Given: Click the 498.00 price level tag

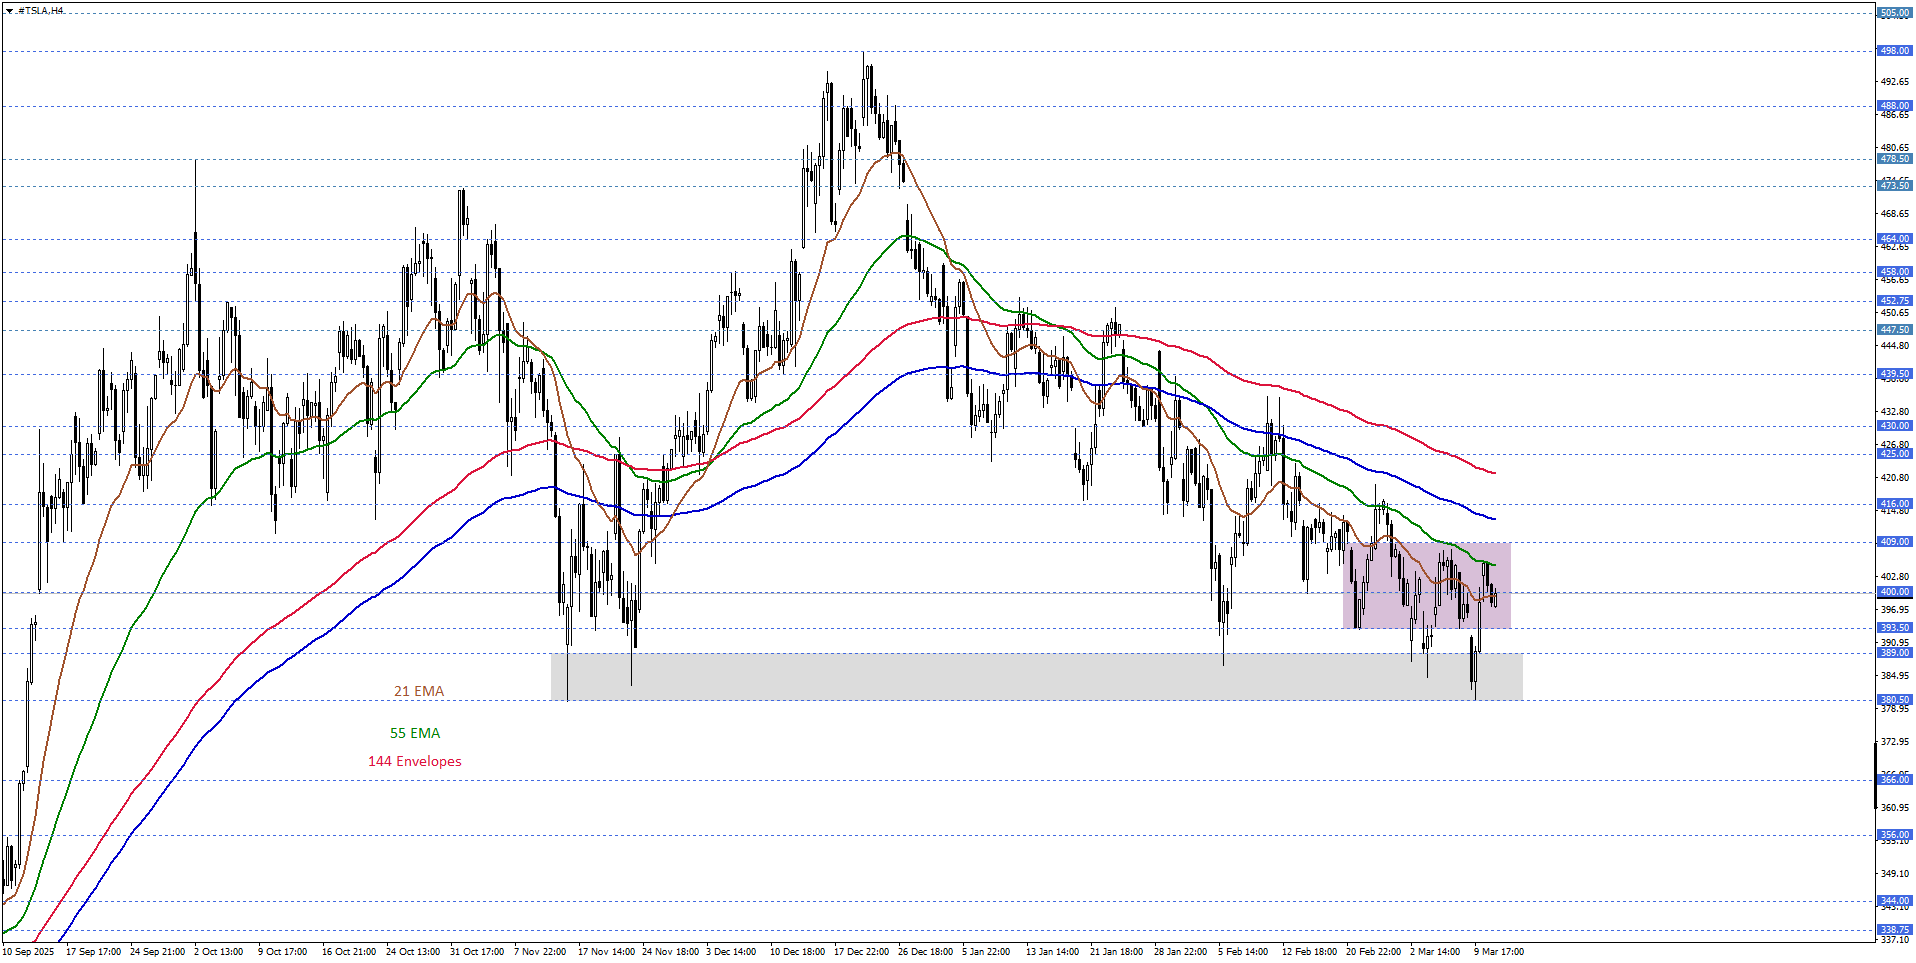Looking at the screenshot, I should [1894, 51].
